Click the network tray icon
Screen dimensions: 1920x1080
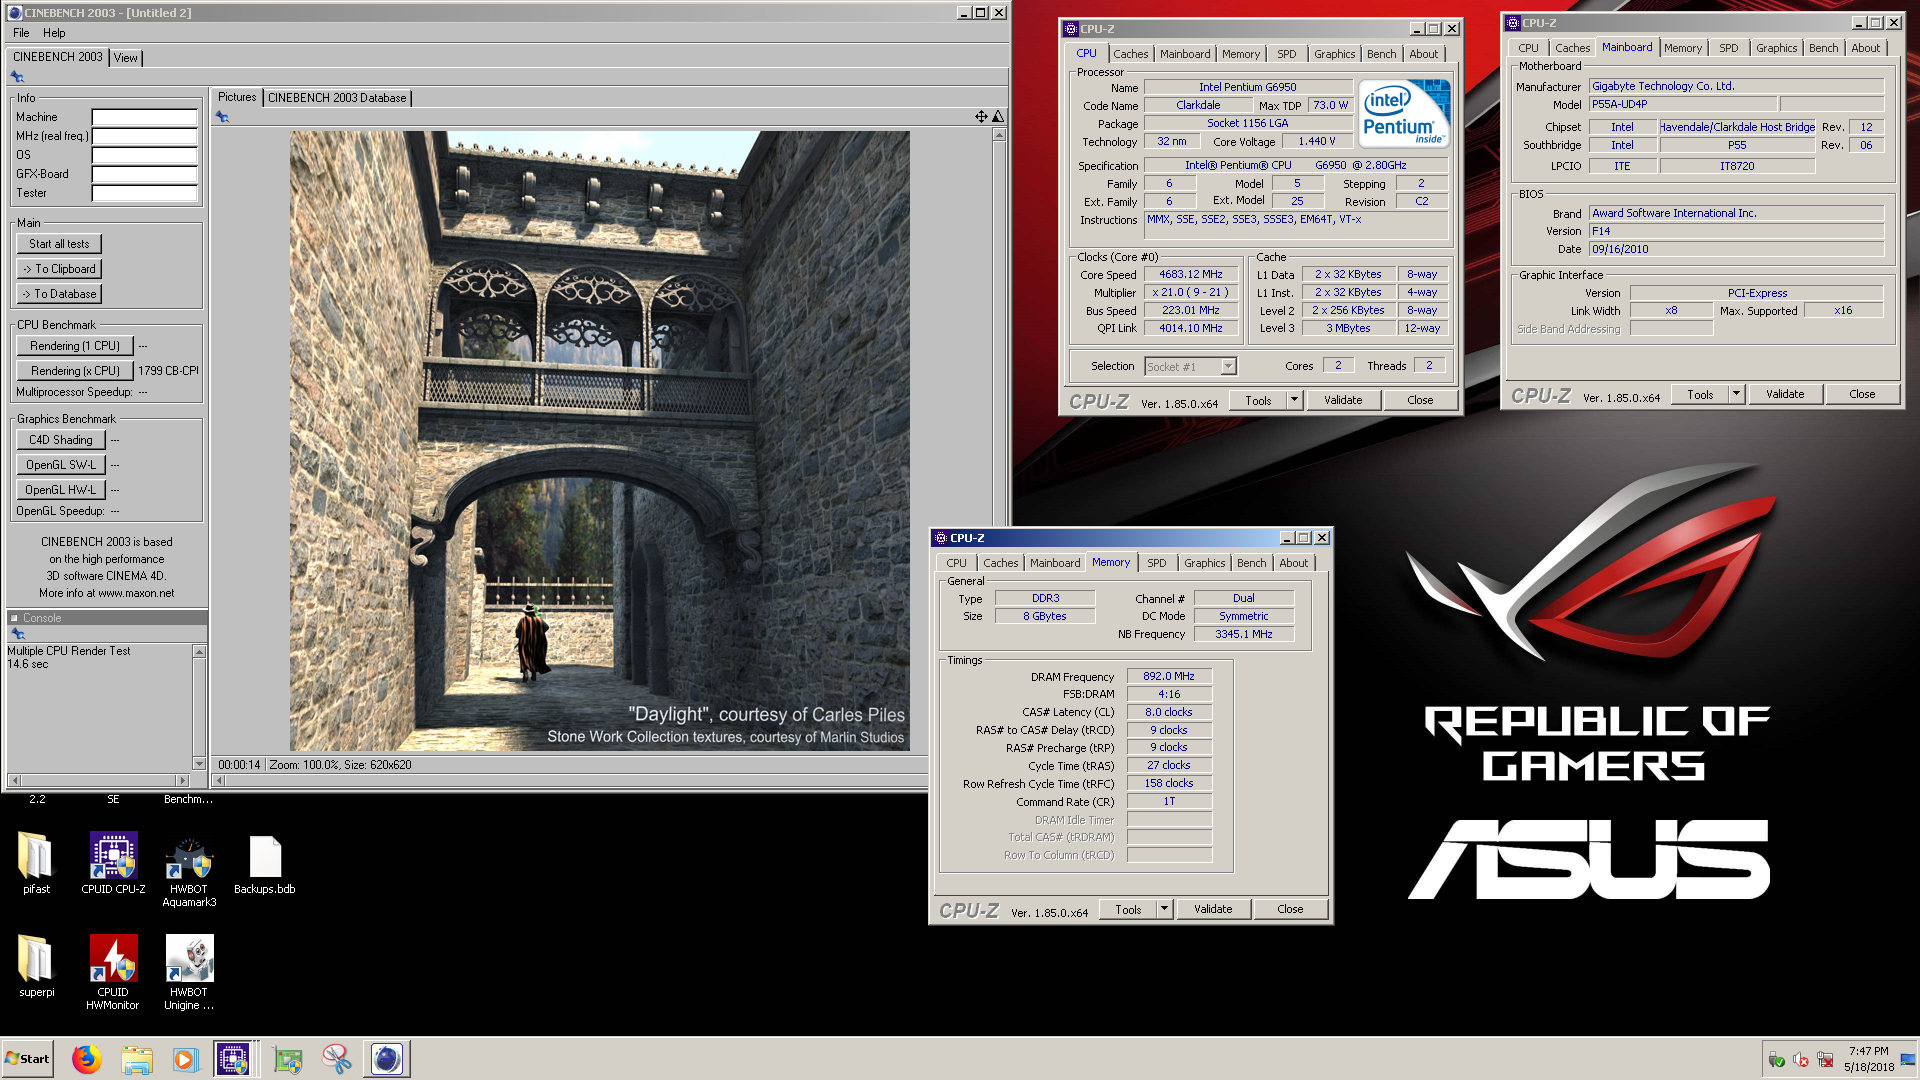pyautogui.click(x=1825, y=1060)
